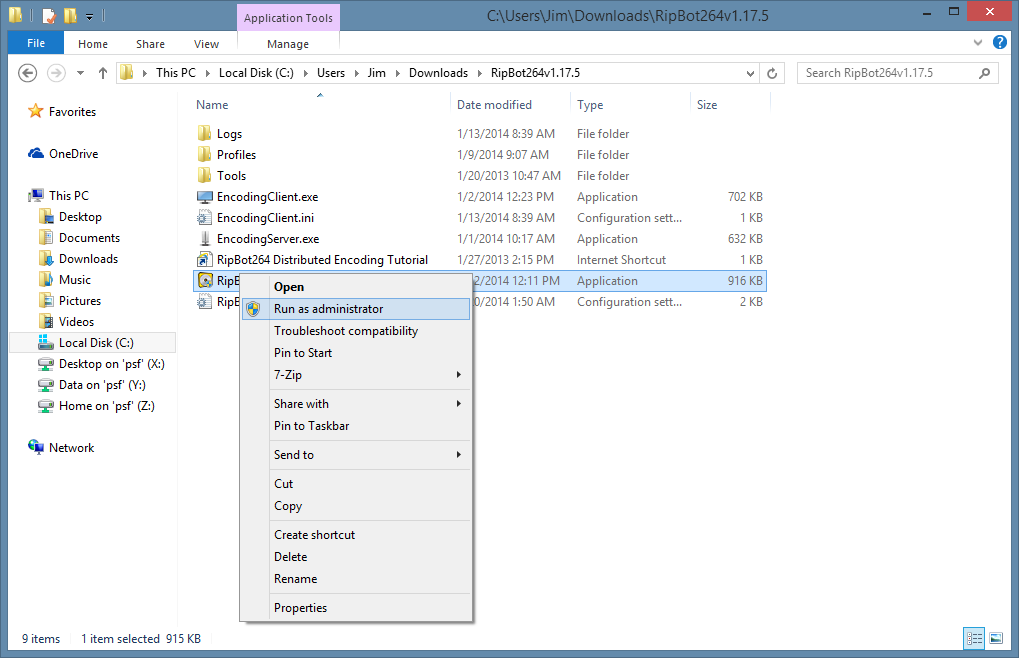Click EncodingServer.exe application icon
Image resolution: width=1019 pixels, height=658 pixels.
205,238
